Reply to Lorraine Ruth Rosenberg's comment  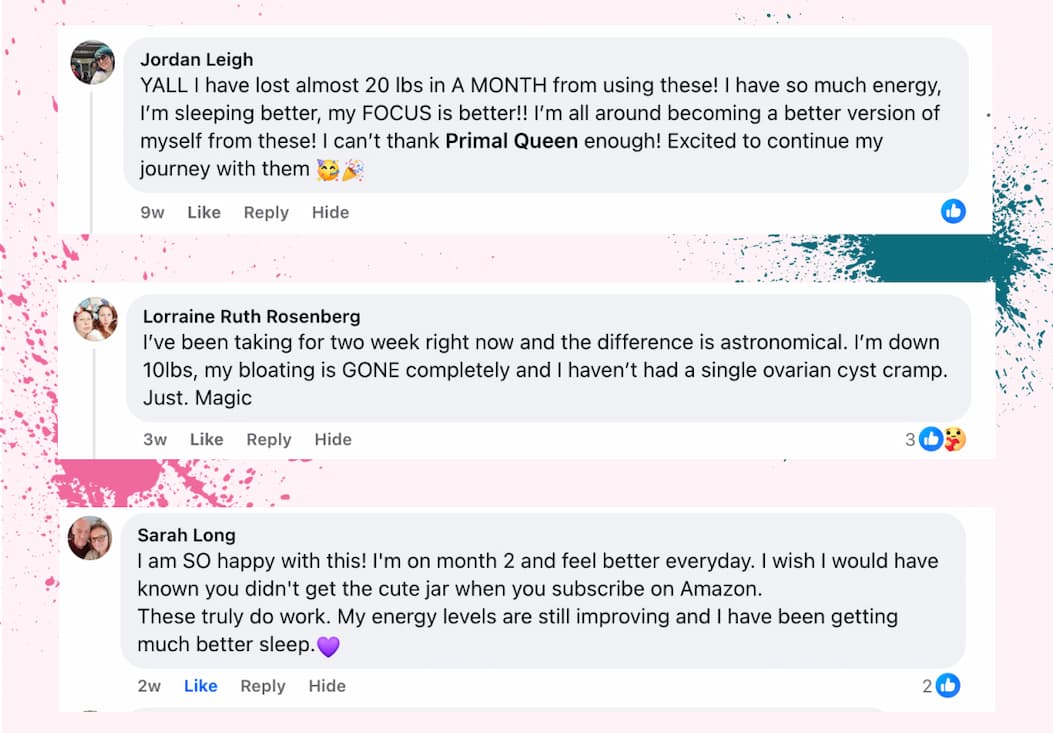coord(269,439)
